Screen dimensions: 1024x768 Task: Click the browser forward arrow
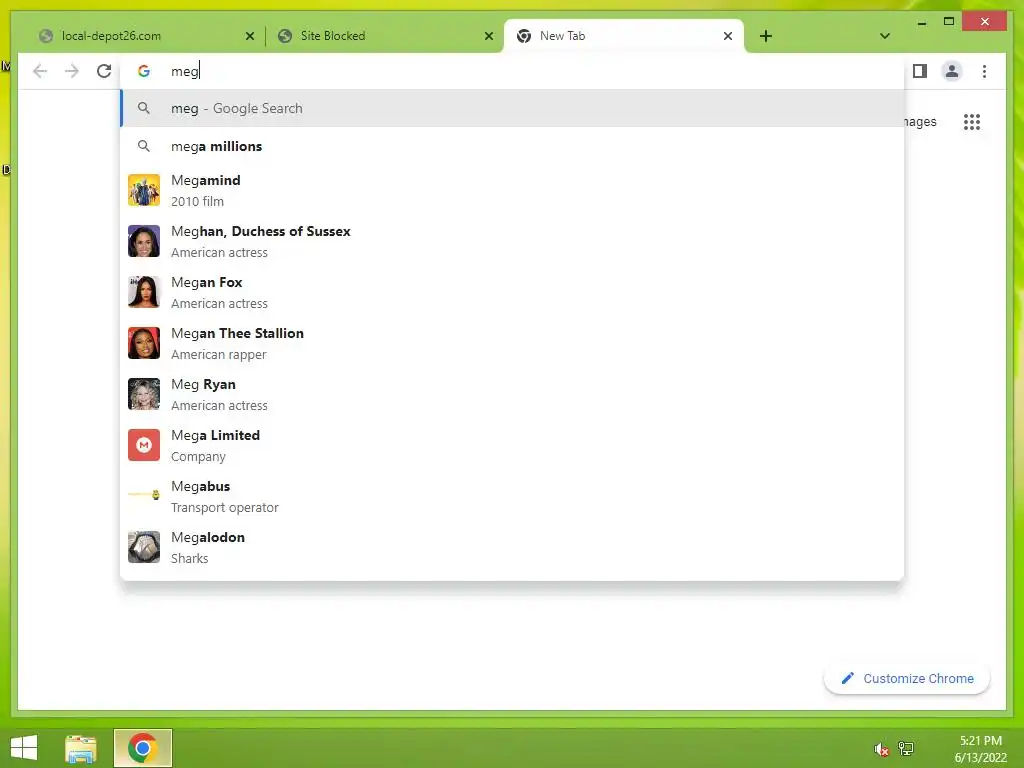point(72,71)
